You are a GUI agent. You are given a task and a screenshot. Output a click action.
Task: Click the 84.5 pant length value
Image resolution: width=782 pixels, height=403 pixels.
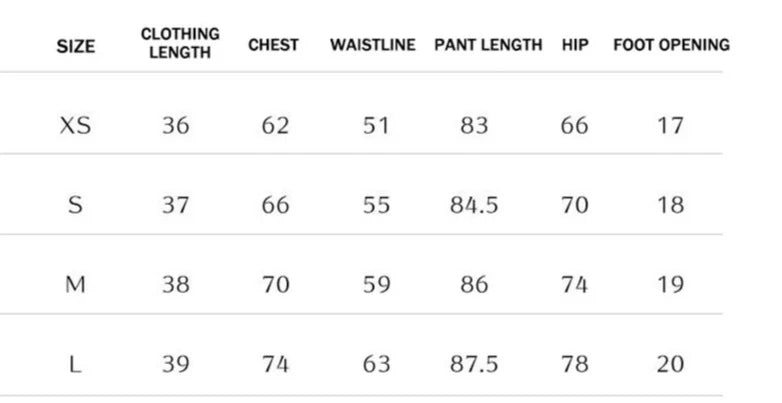474,205
